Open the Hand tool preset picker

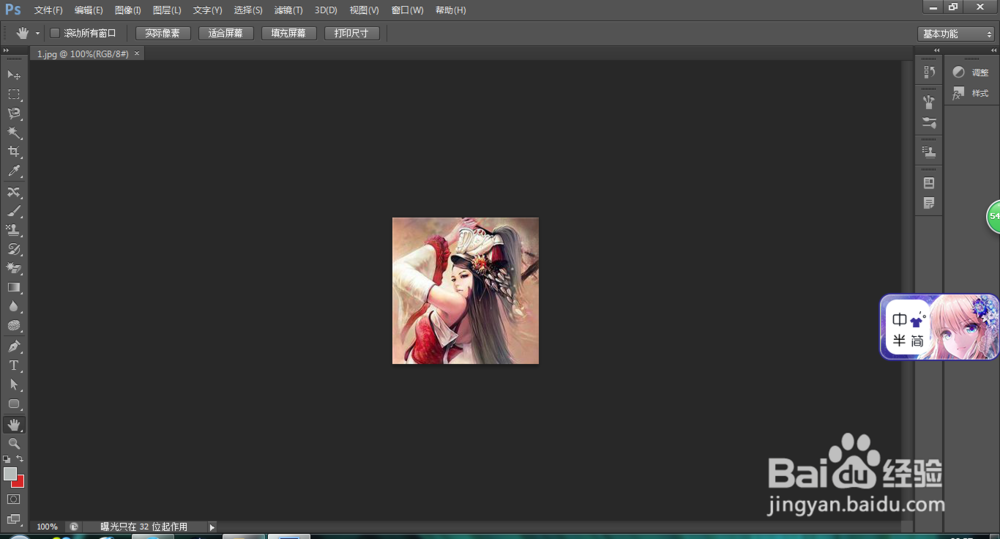tap(37, 33)
